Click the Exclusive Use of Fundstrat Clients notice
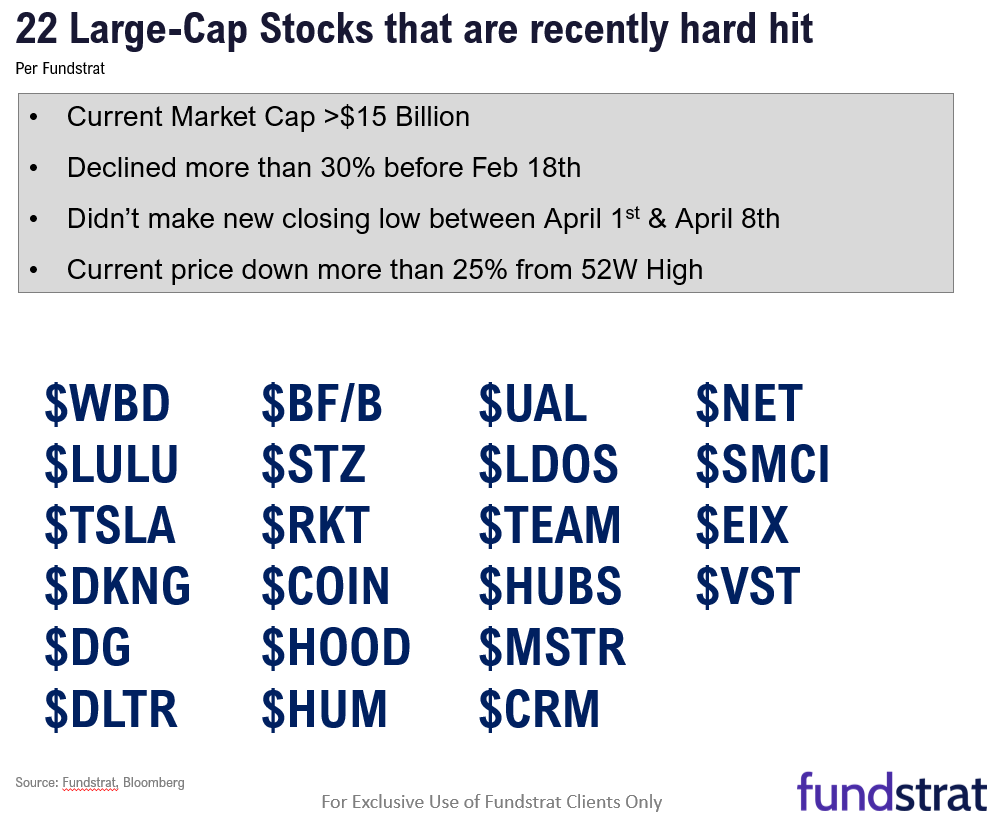Screen dimensions: 993x815 (x=492, y=801)
